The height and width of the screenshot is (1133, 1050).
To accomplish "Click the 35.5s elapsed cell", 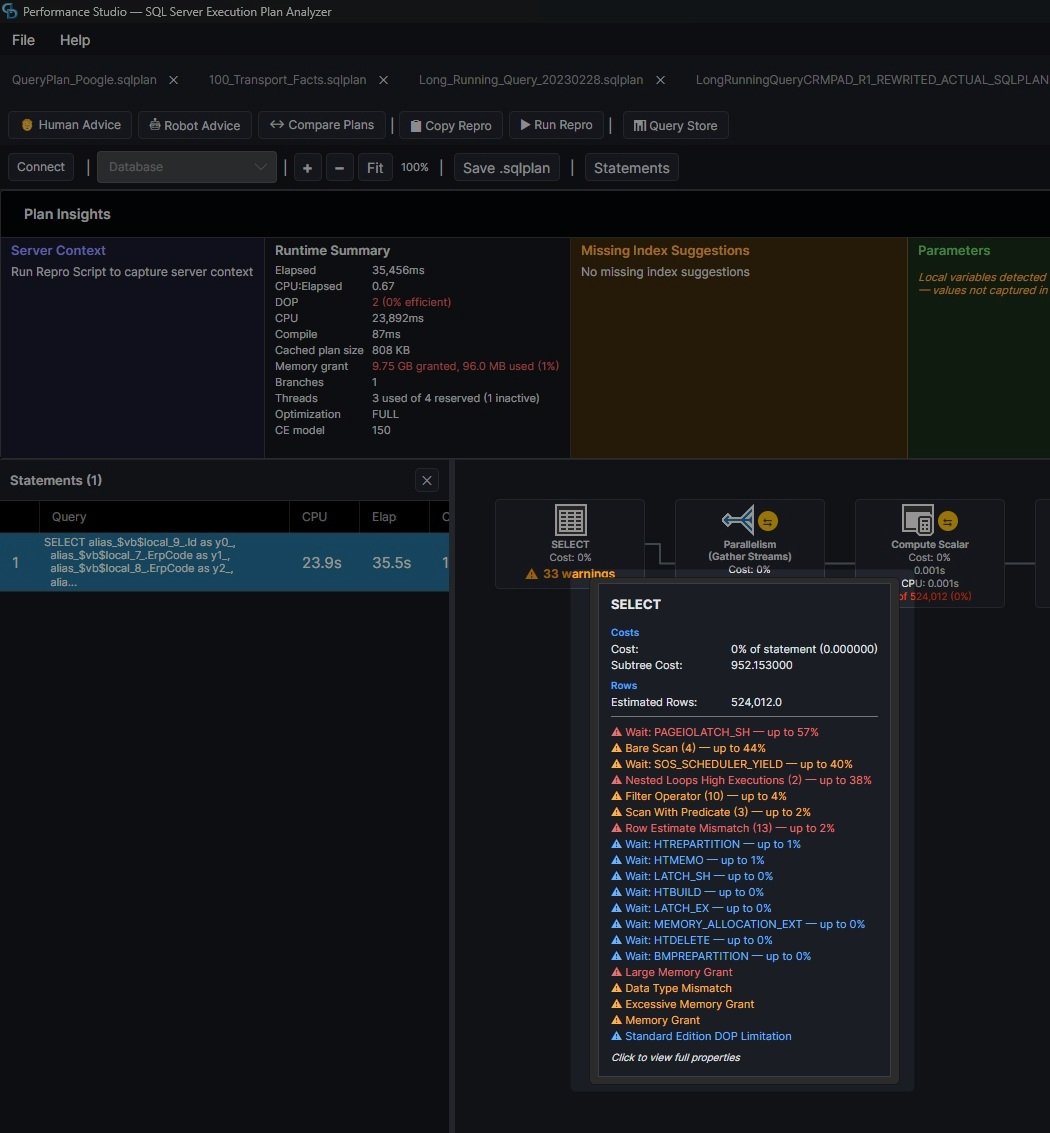I will [x=391, y=562].
